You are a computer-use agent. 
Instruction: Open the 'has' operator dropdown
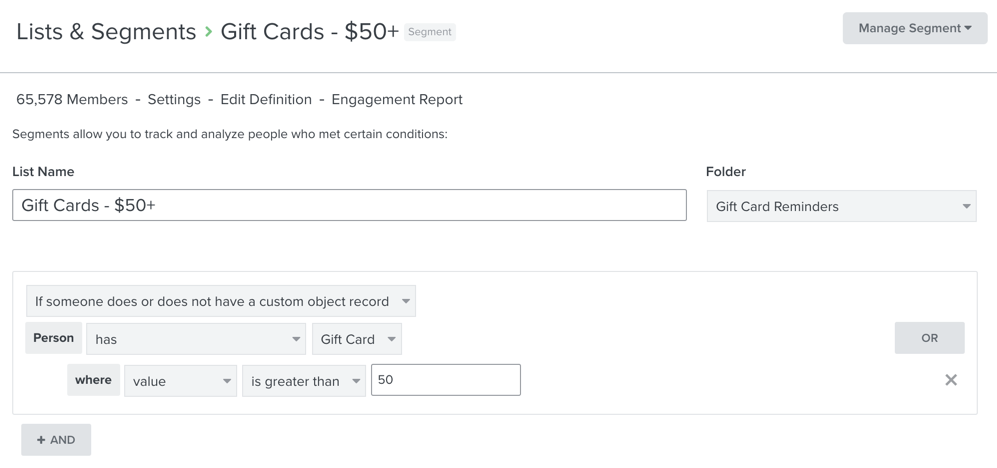tap(196, 339)
